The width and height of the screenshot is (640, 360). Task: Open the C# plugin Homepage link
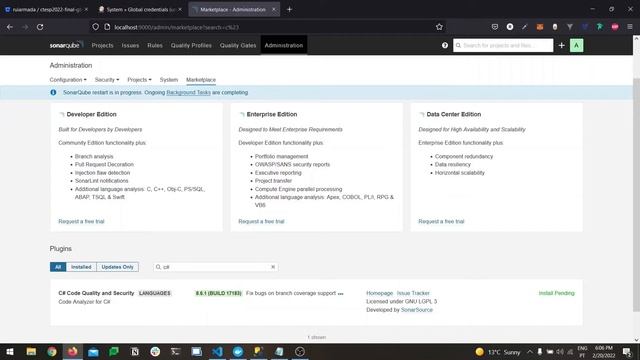pyautogui.click(x=380, y=293)
